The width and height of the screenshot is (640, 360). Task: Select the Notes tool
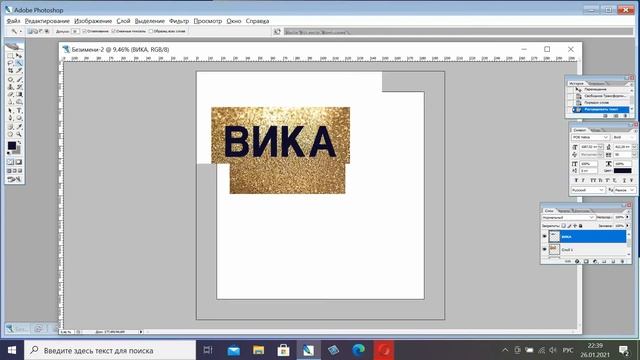[x=11, y=127]
